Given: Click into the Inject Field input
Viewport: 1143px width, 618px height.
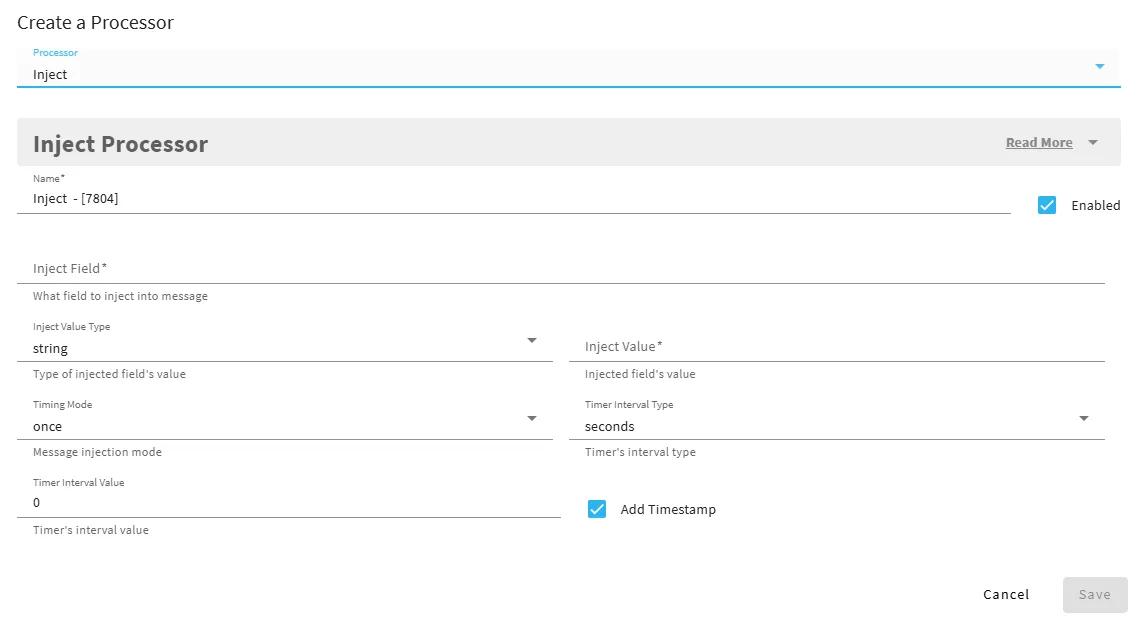Looking at the screenshot, I should [561, 268].
